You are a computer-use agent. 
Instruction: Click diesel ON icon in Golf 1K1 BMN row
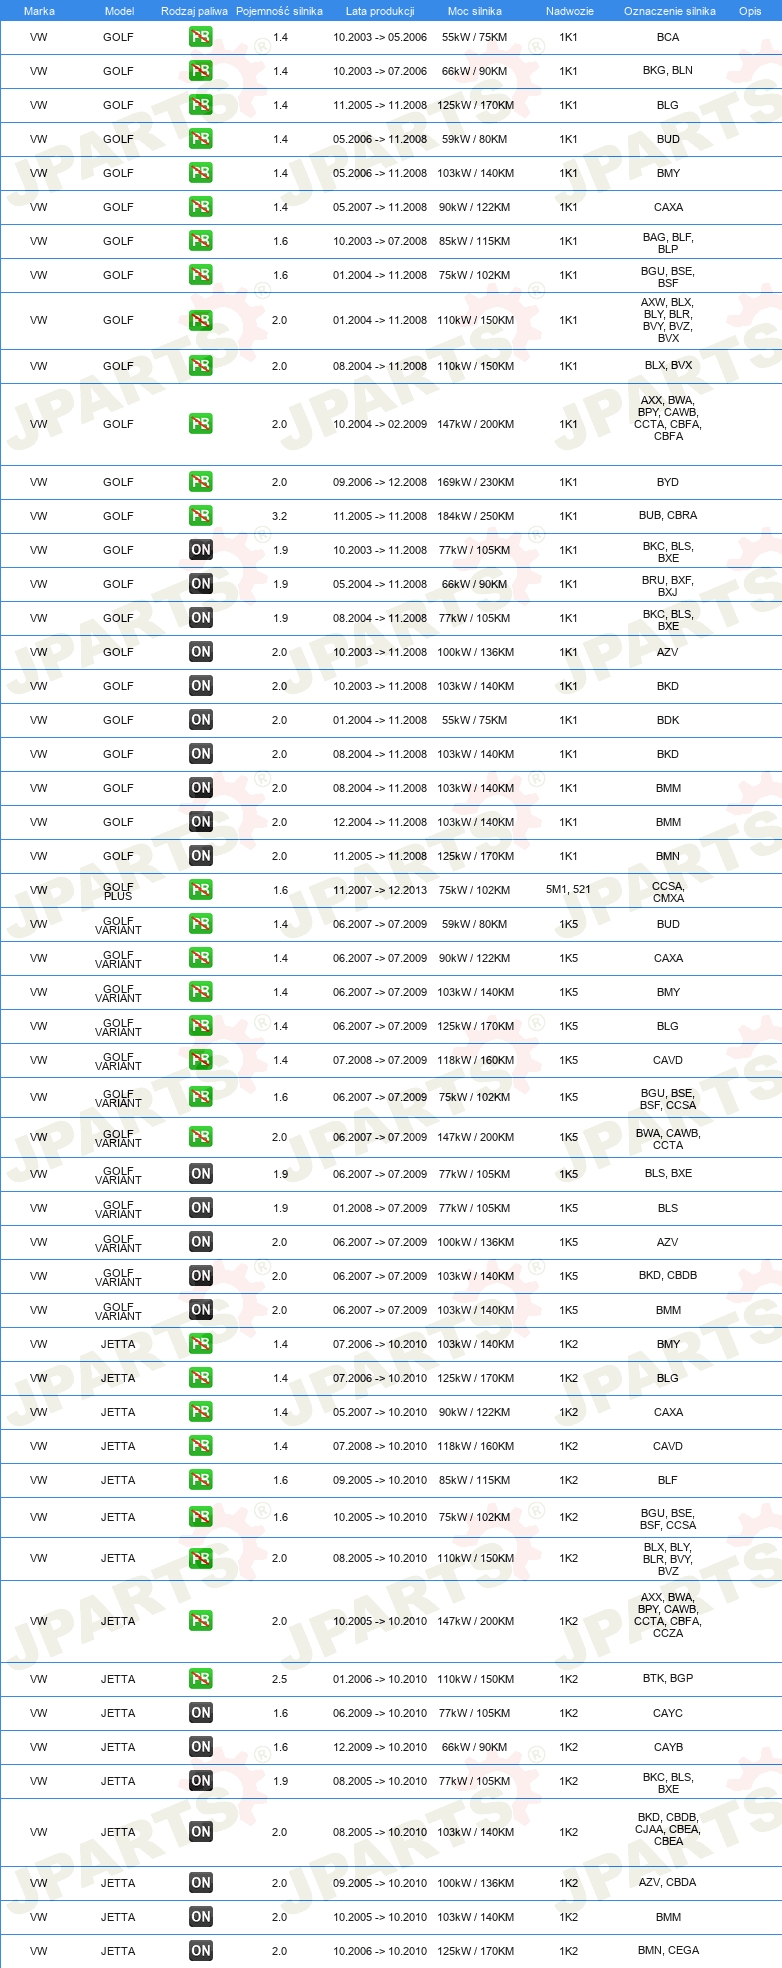click(x=201, y=856)
